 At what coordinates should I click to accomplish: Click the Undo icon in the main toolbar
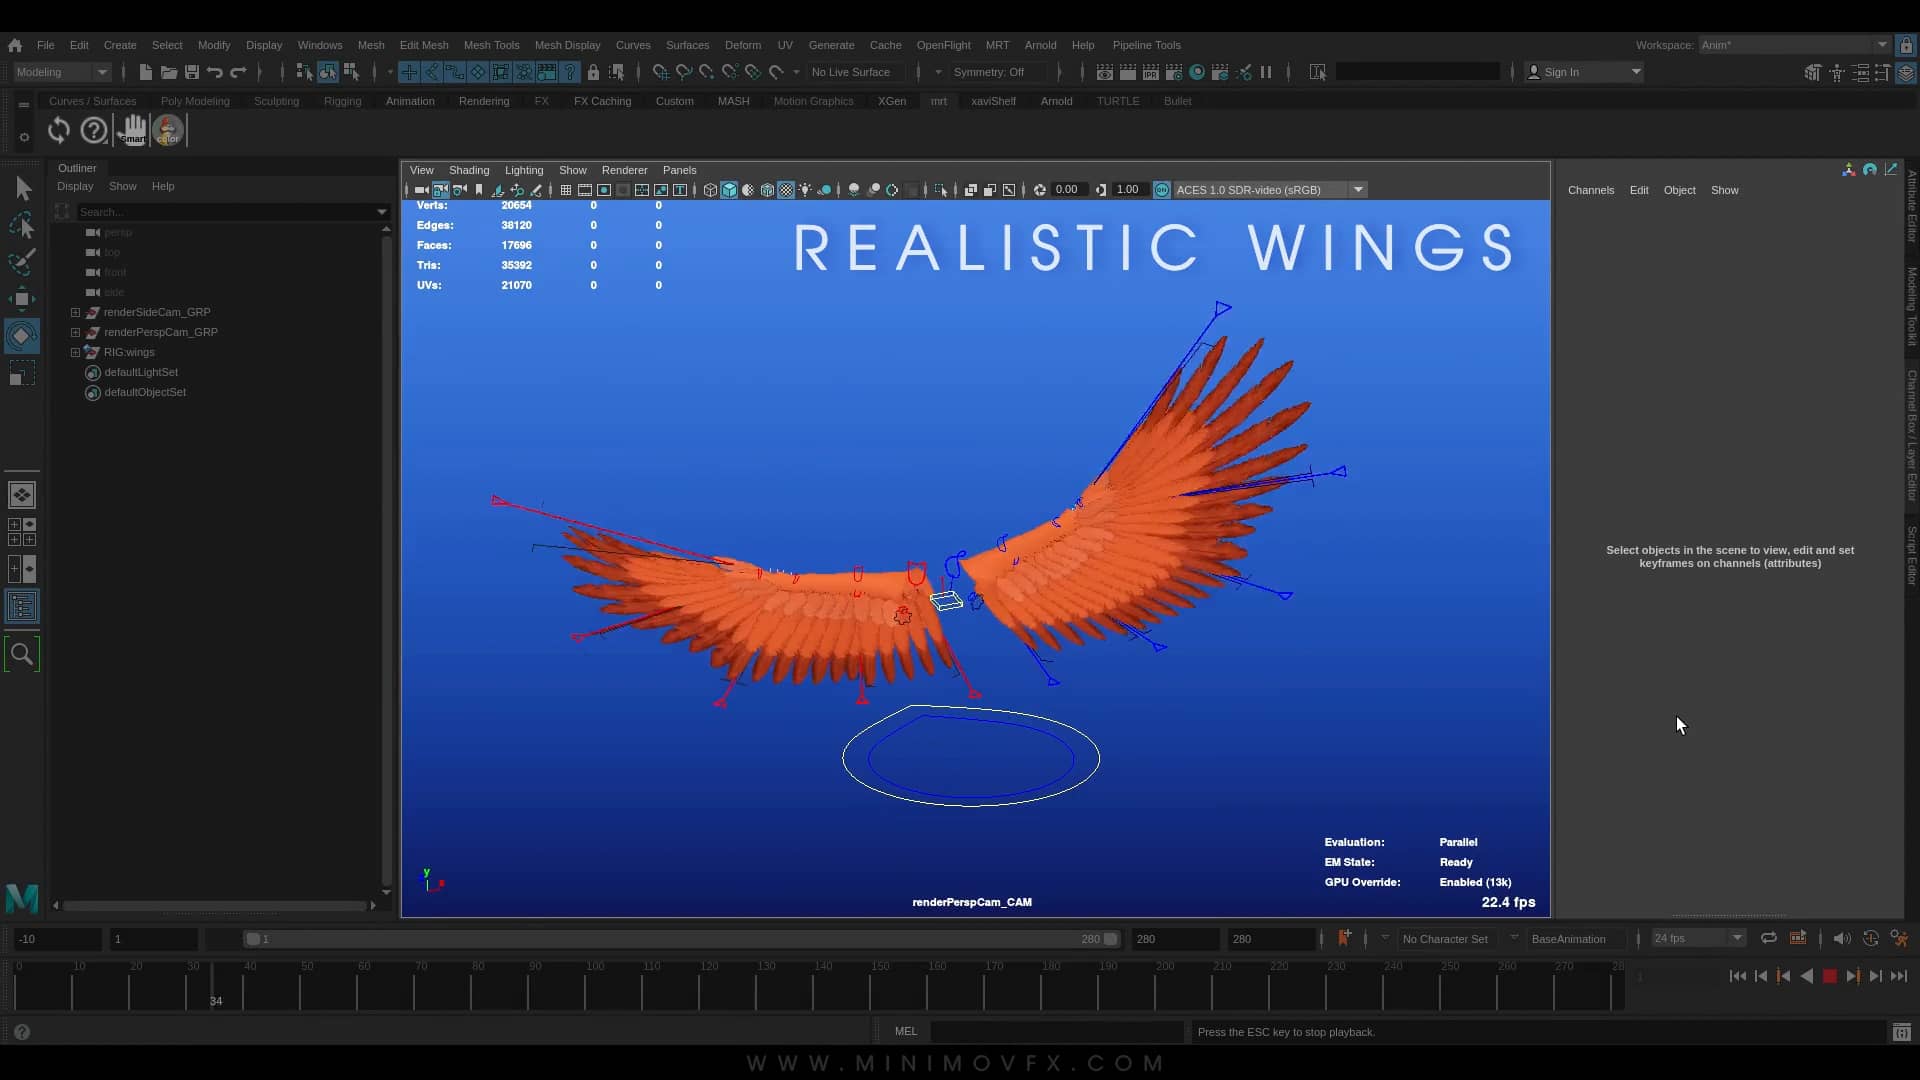(214, 71)
